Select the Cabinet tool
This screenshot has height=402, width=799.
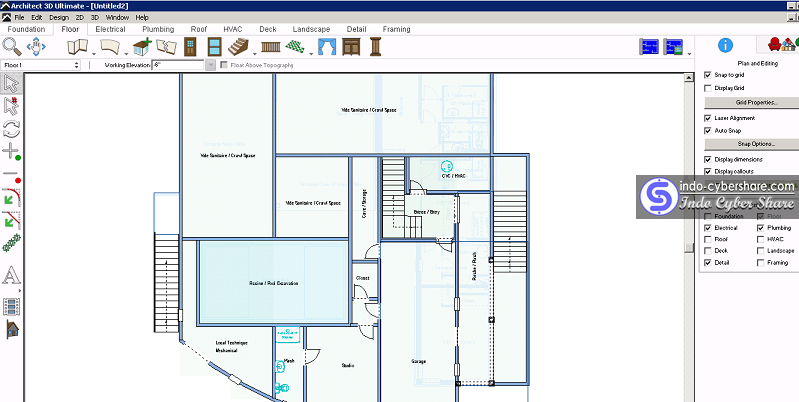pyautogui.click(x=351, y=47)
